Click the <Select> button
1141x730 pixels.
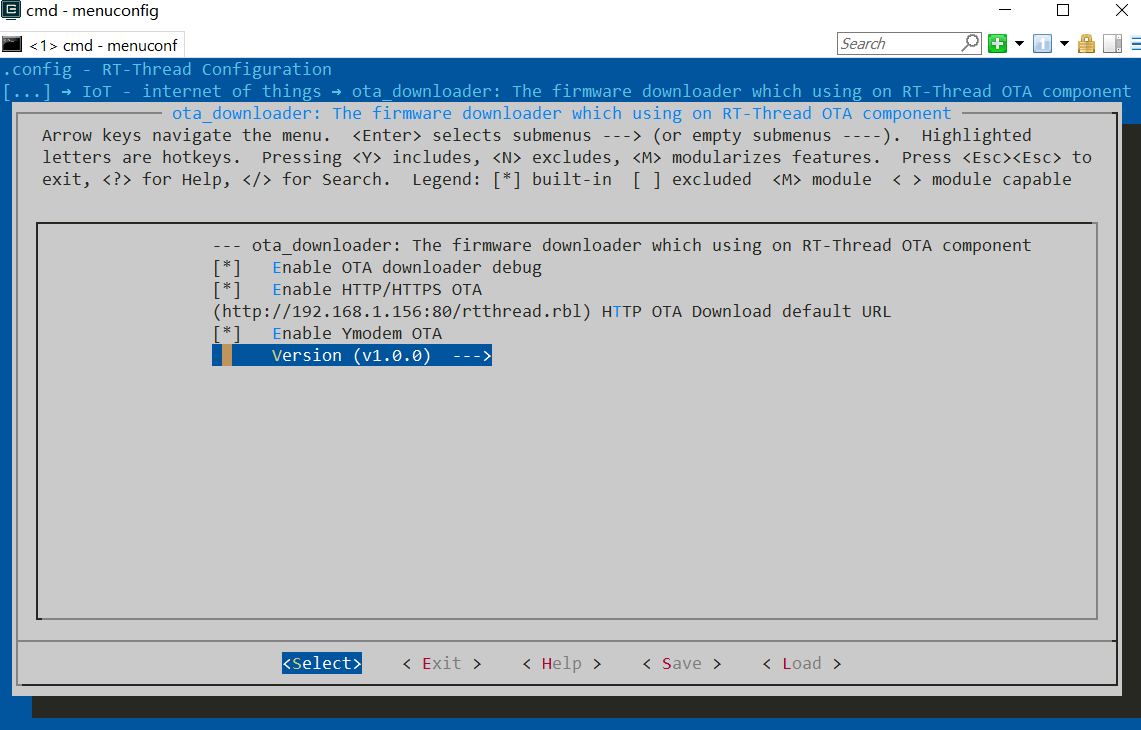pos(322,663)
